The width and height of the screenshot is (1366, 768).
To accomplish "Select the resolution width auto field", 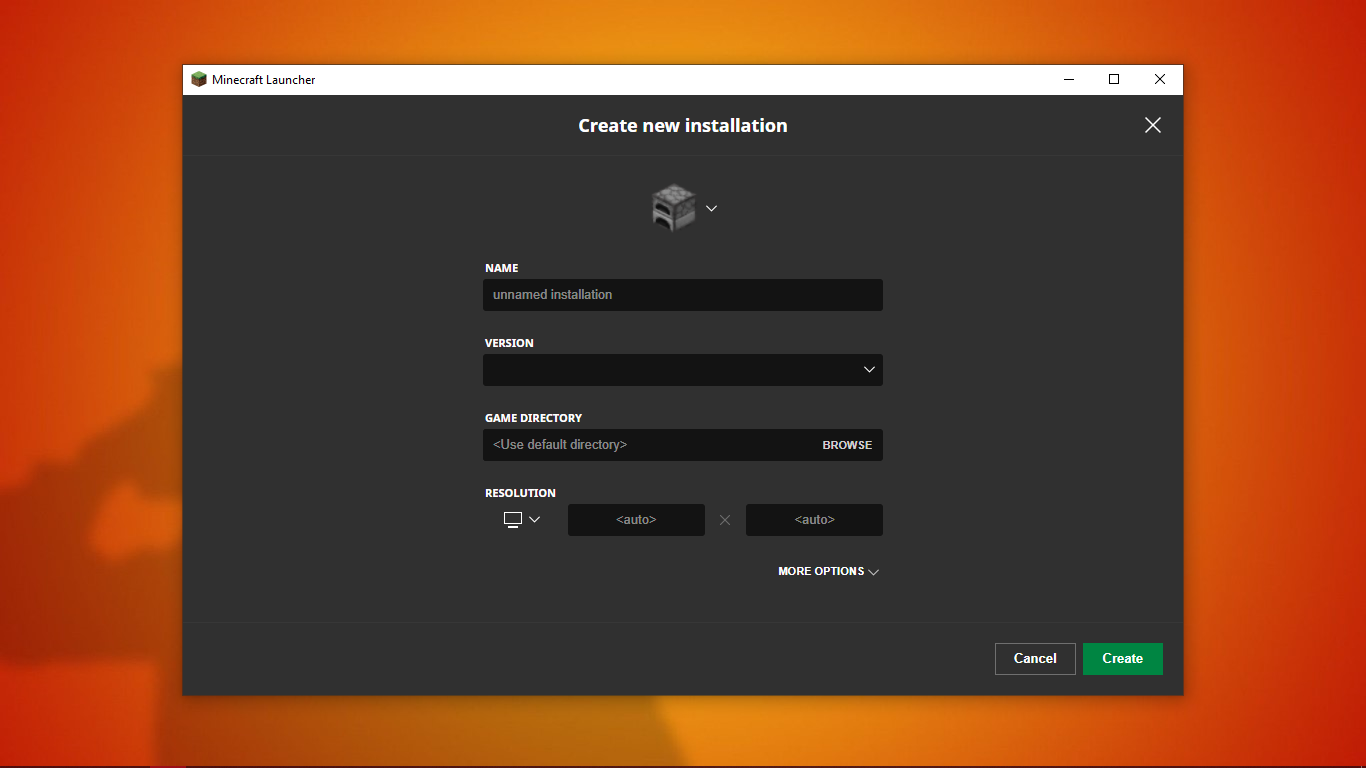I will pos(636,520).
